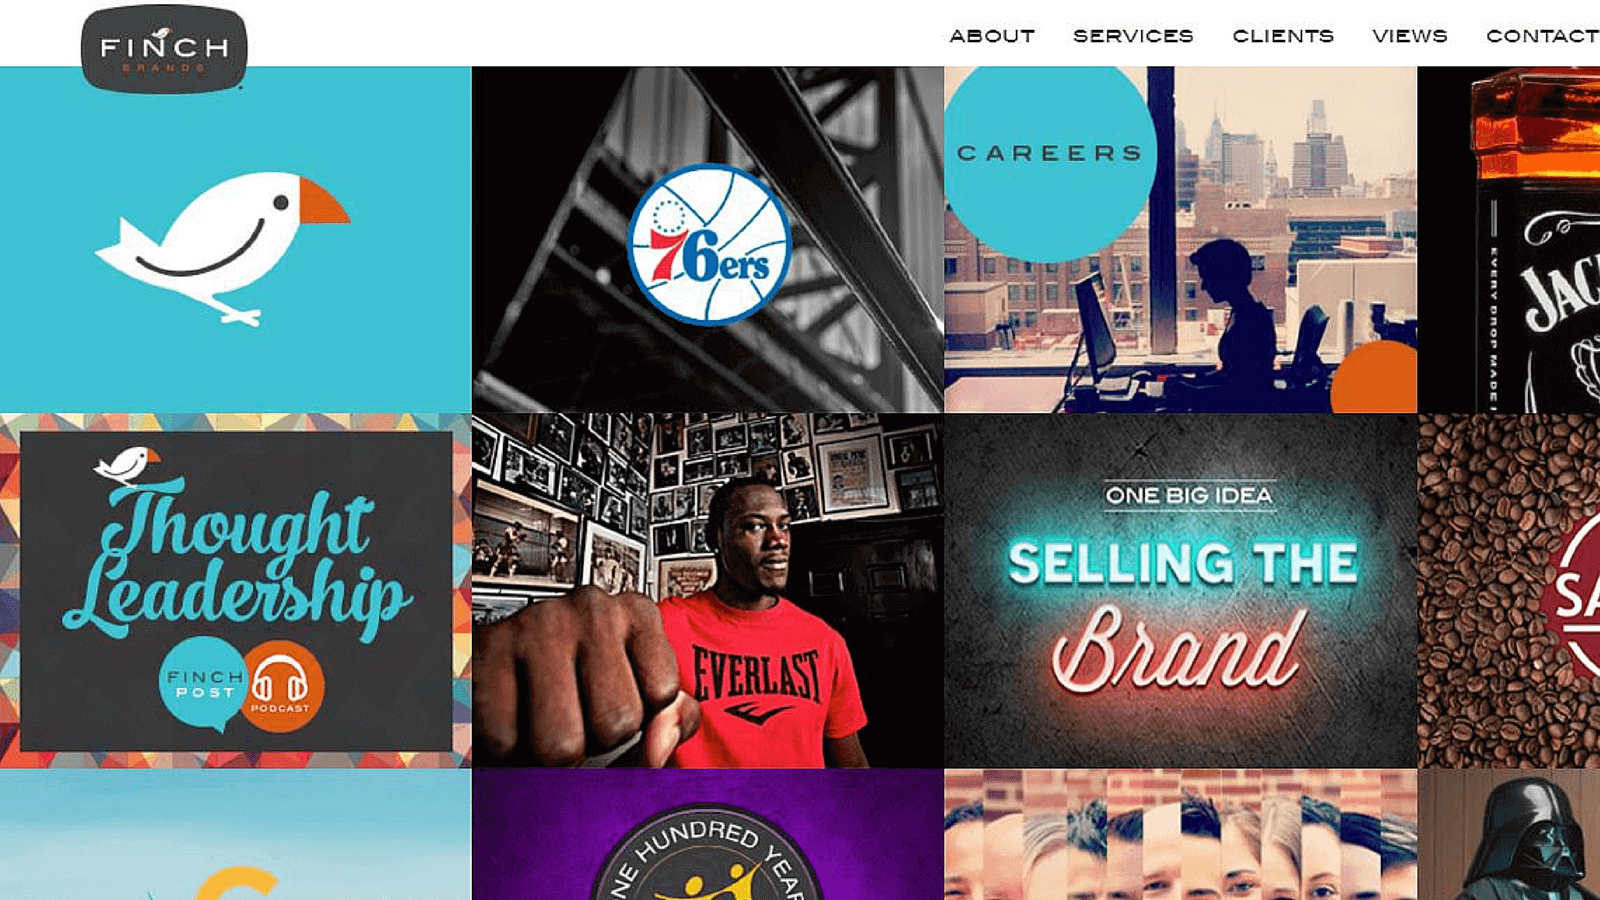The width and height of the screenshot is (1600, 900).
Task: Open the Contact navigation link
Action: (1542, 36)
